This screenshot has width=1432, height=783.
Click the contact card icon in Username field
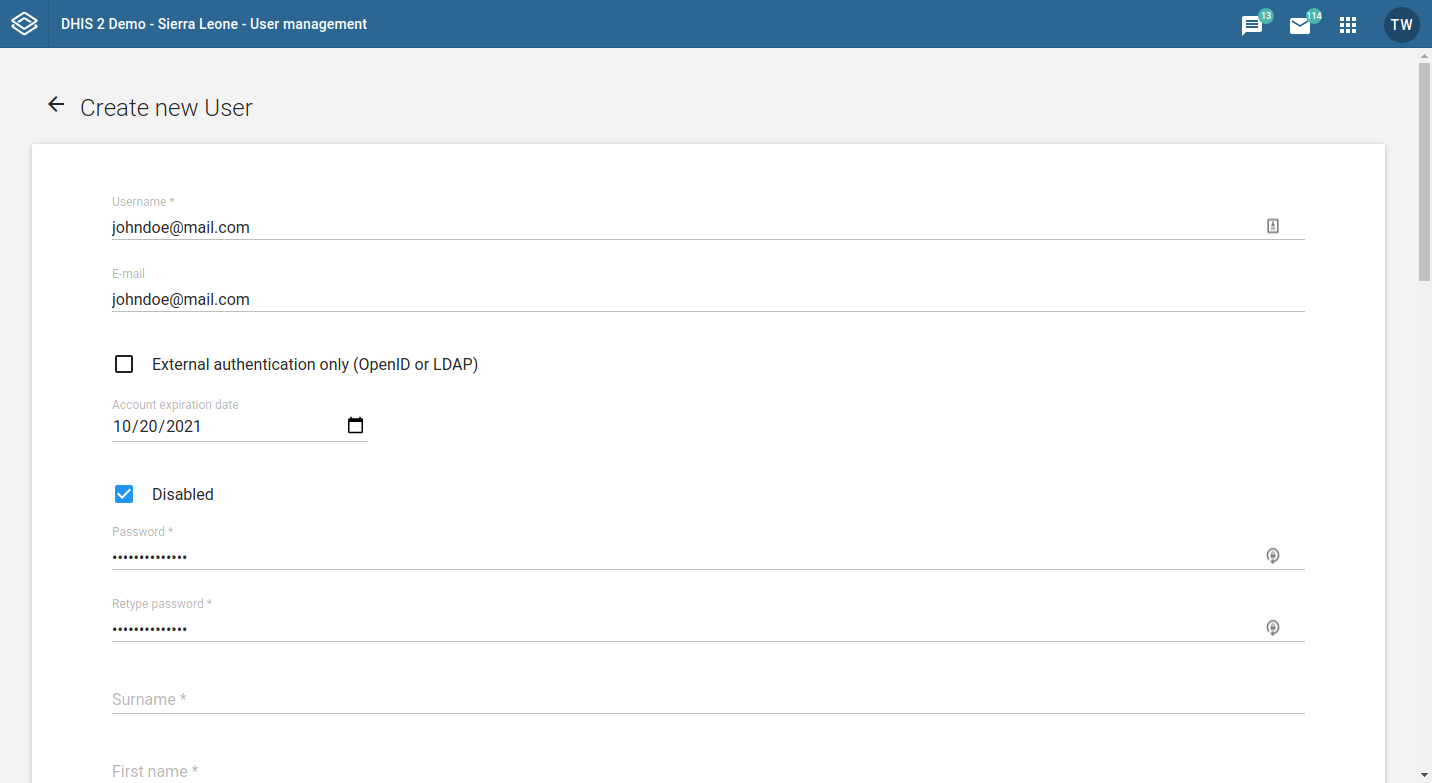coord(1273,226)
